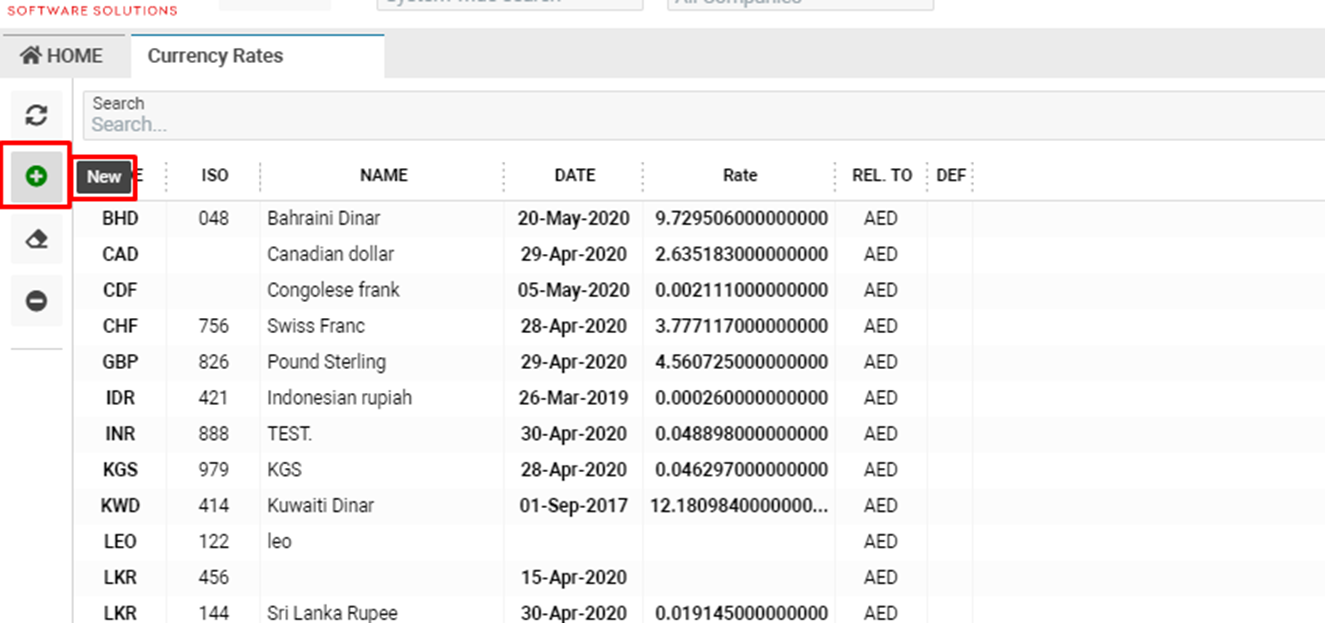
Task: Click the DEF column header
Action: pyautogui.click(x=950, y=175)
